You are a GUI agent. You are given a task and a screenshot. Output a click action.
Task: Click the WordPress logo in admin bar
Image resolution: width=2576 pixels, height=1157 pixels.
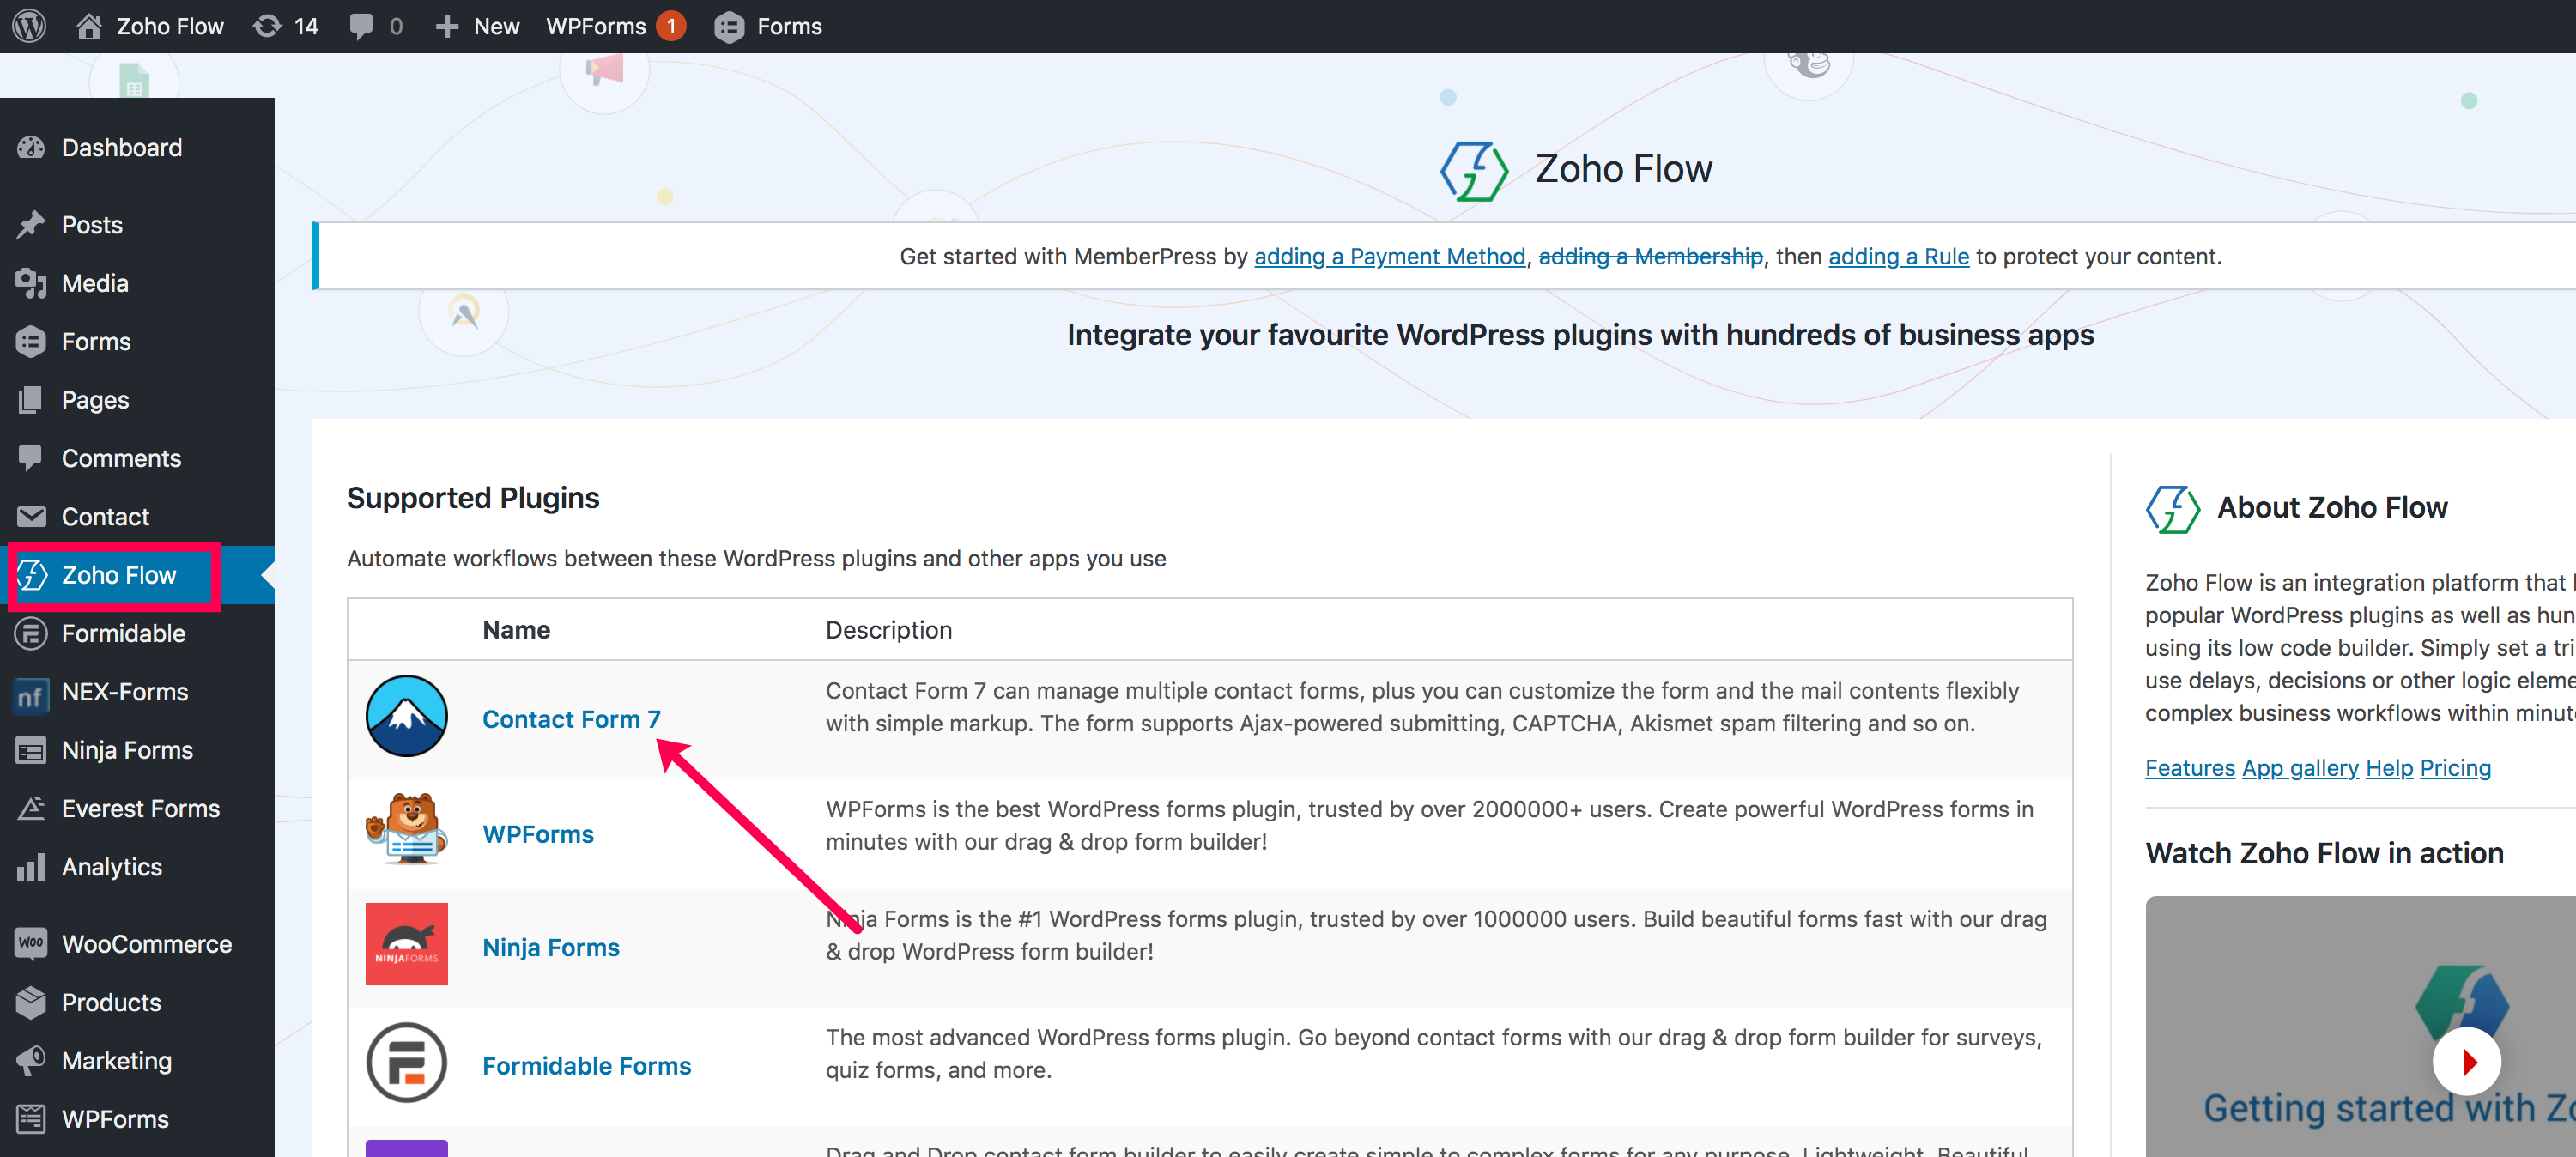[30, 26]
